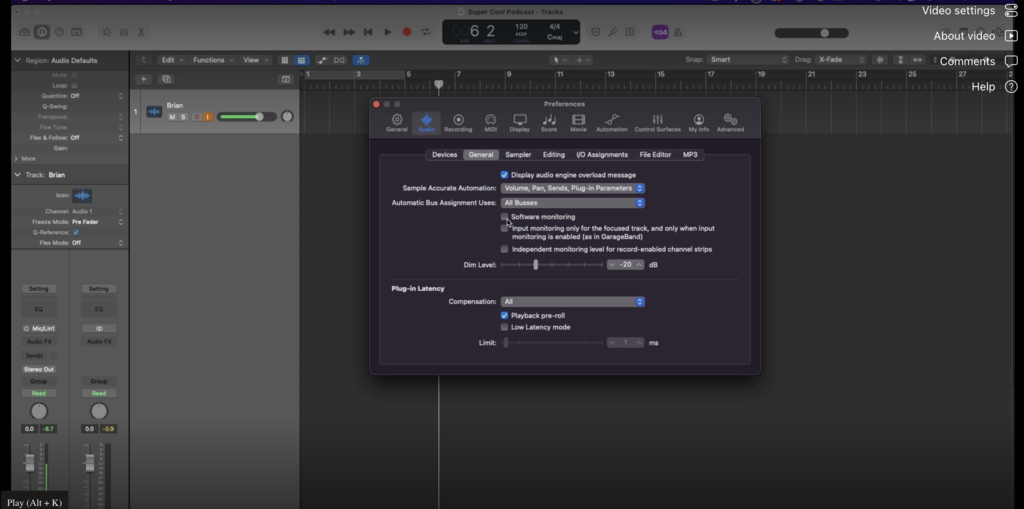Image resolution: width=1024 pixels, height=509 pixels.
Task: Open the Automatic Bus Assignment Uses dropdown
Action: 573,203
